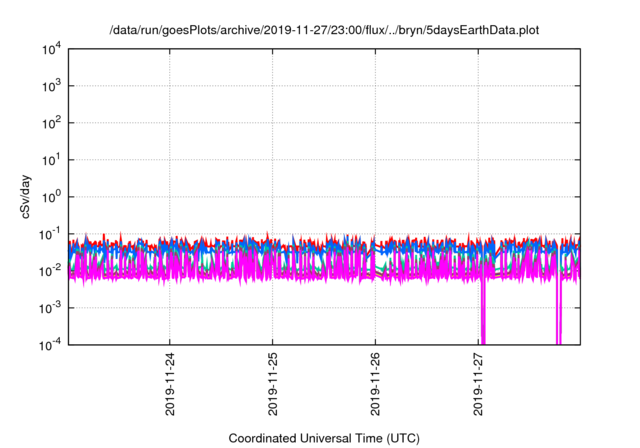640x448 pixels.
Task: Click the plot title file path text
Action: [324, 30]
